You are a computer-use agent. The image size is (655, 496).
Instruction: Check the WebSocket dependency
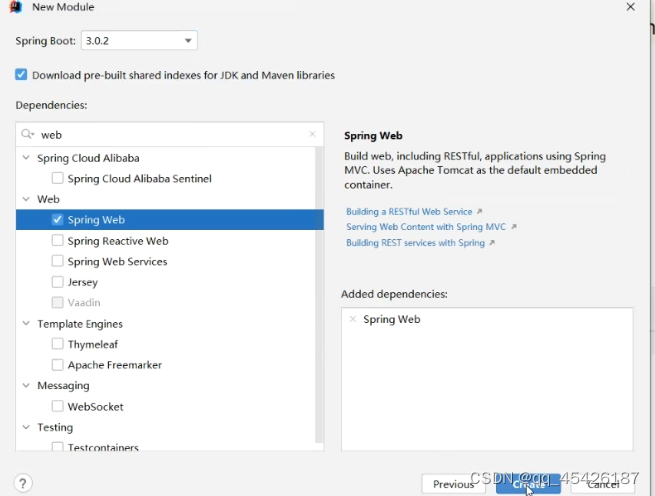click(58, 406)
